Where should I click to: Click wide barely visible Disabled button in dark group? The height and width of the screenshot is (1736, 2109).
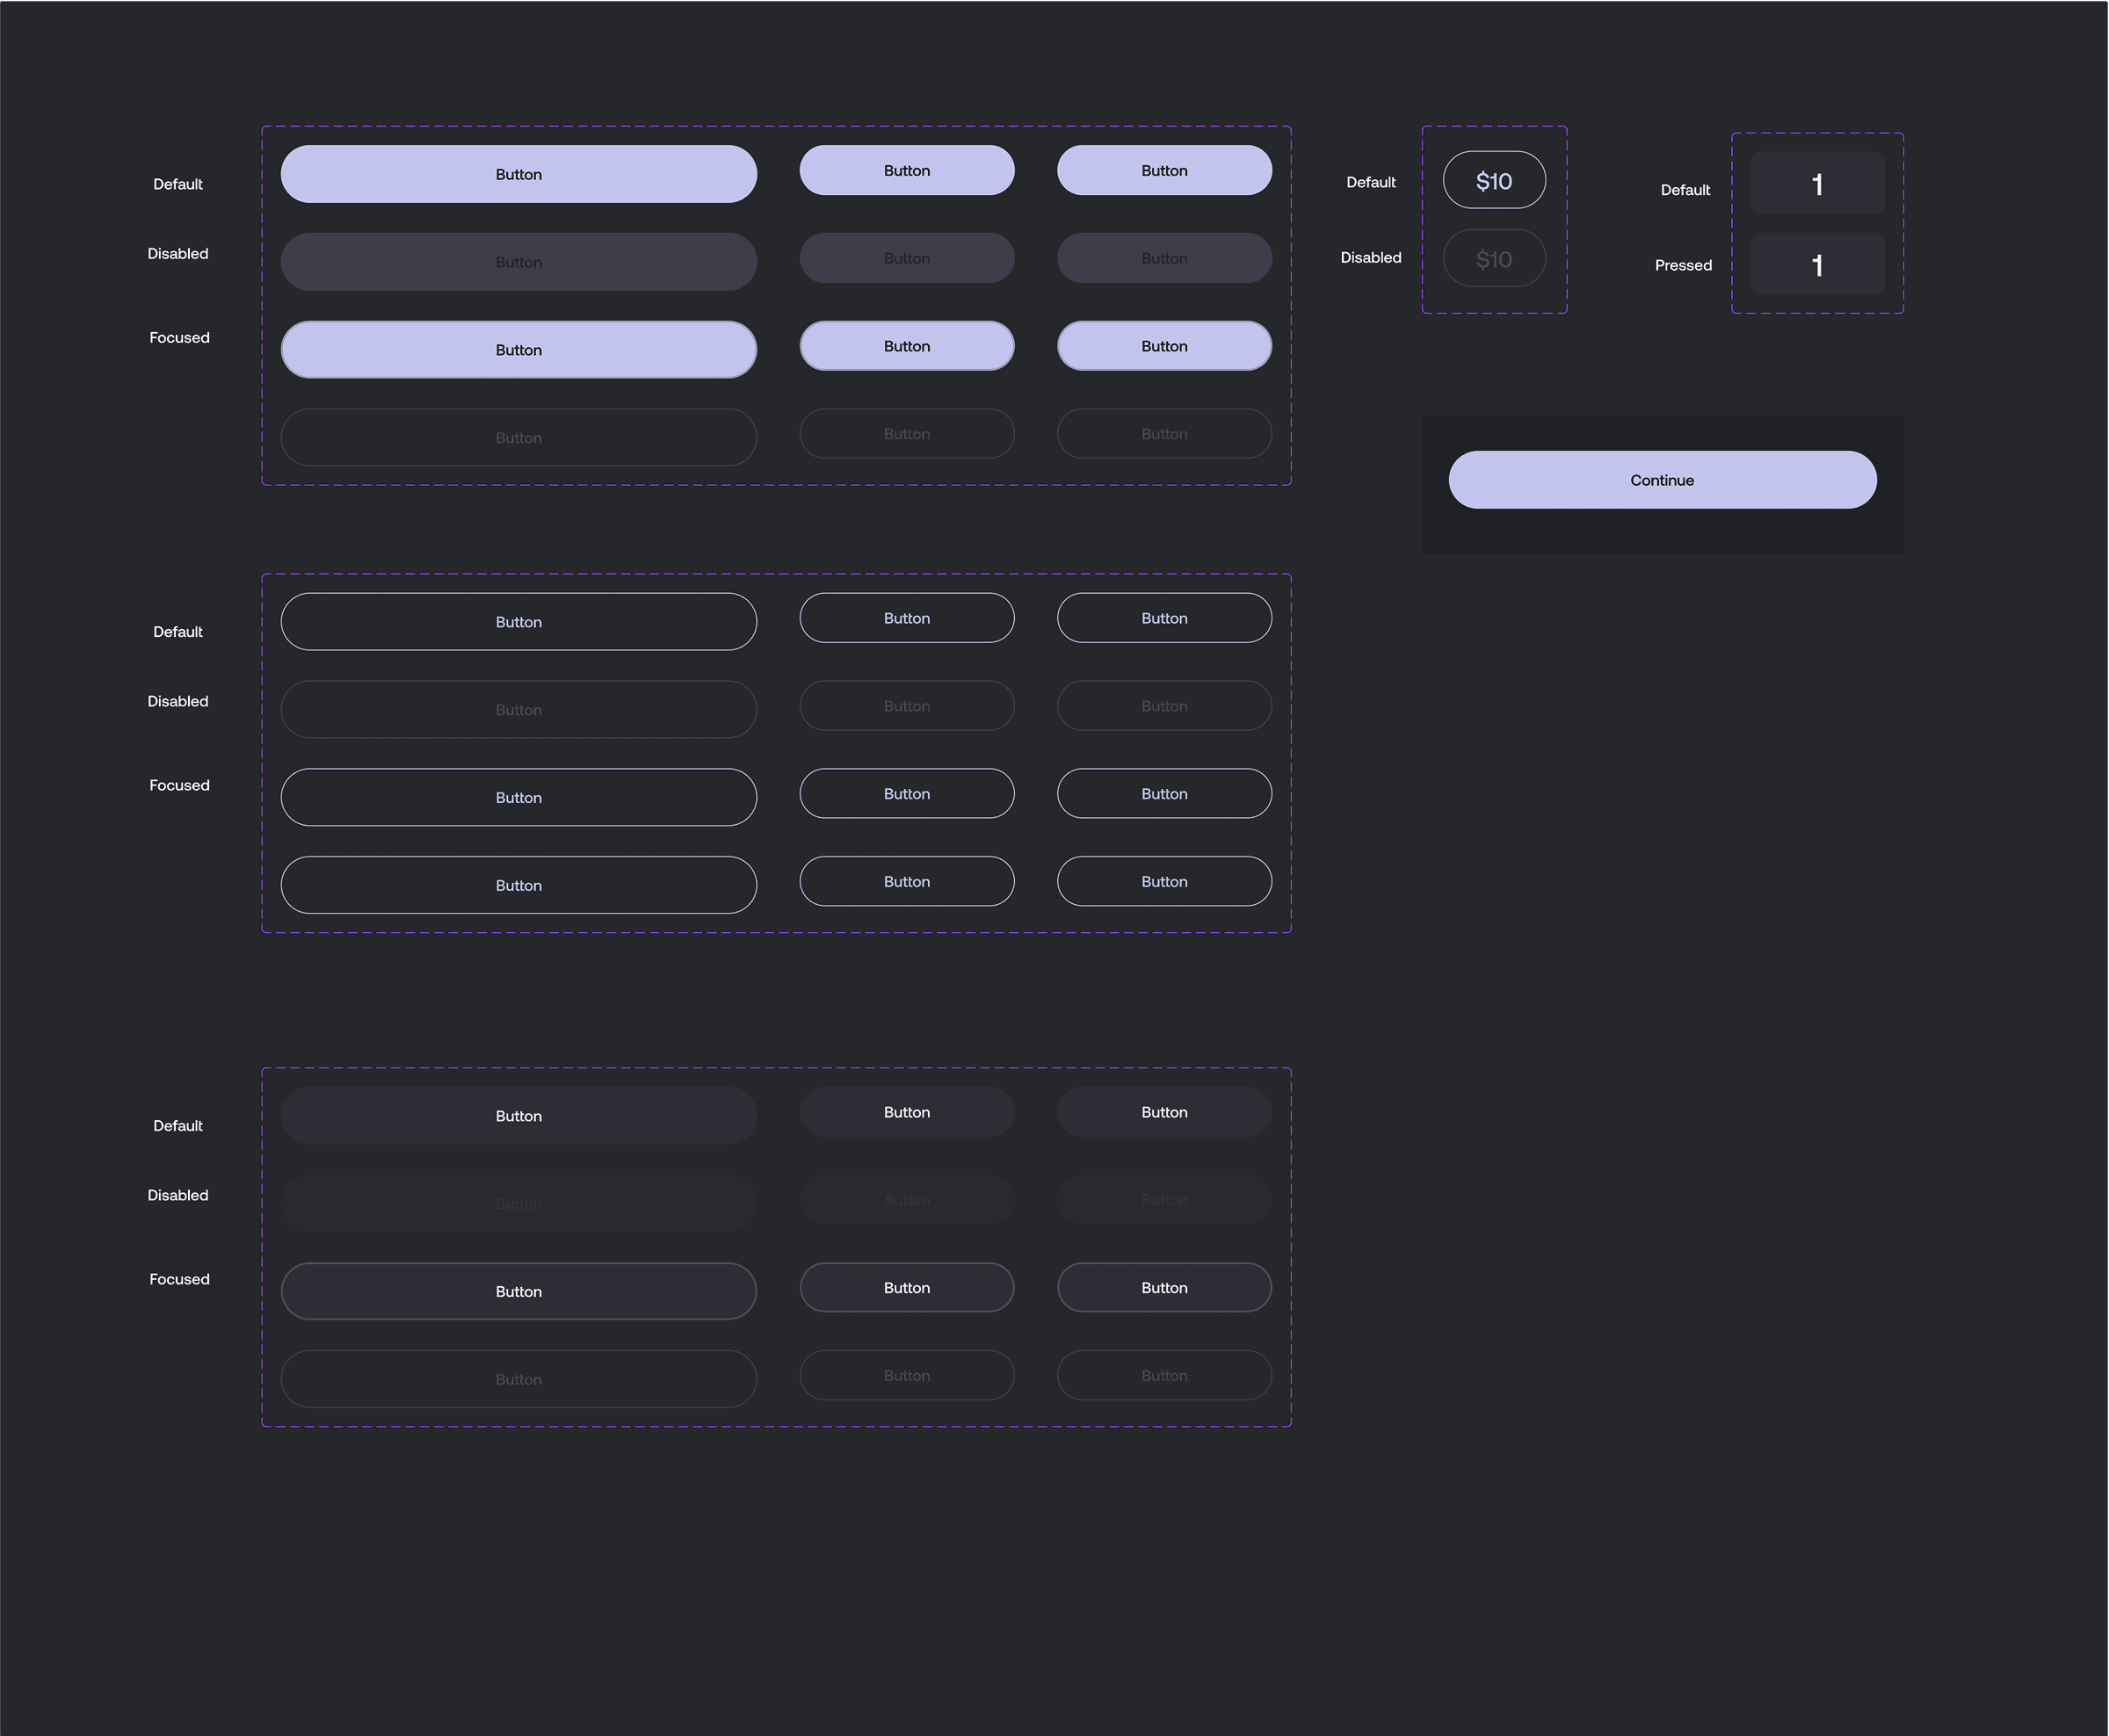click(518, 1203)
